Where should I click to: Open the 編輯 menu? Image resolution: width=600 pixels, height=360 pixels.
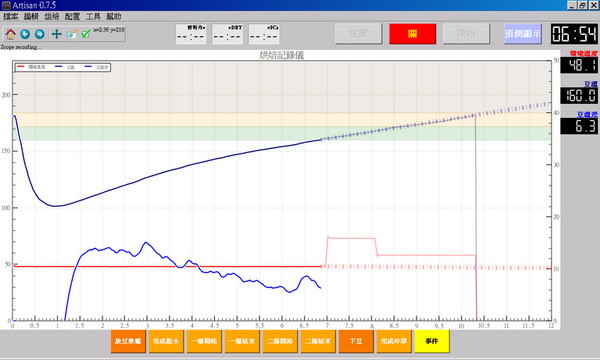pyautogui.click(x=31, y=16)
